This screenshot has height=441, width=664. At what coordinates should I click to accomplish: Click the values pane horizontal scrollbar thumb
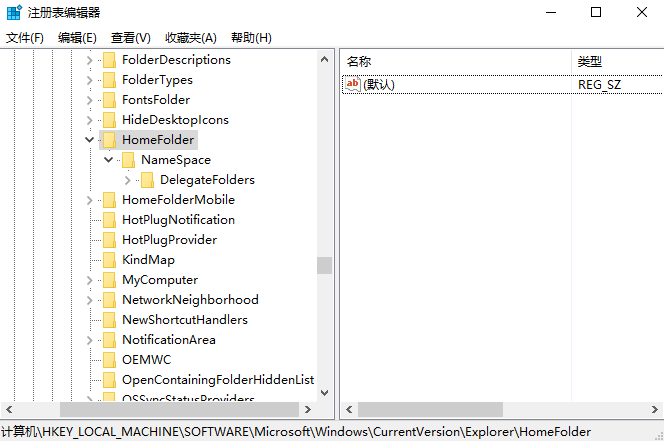pos(430,410)
